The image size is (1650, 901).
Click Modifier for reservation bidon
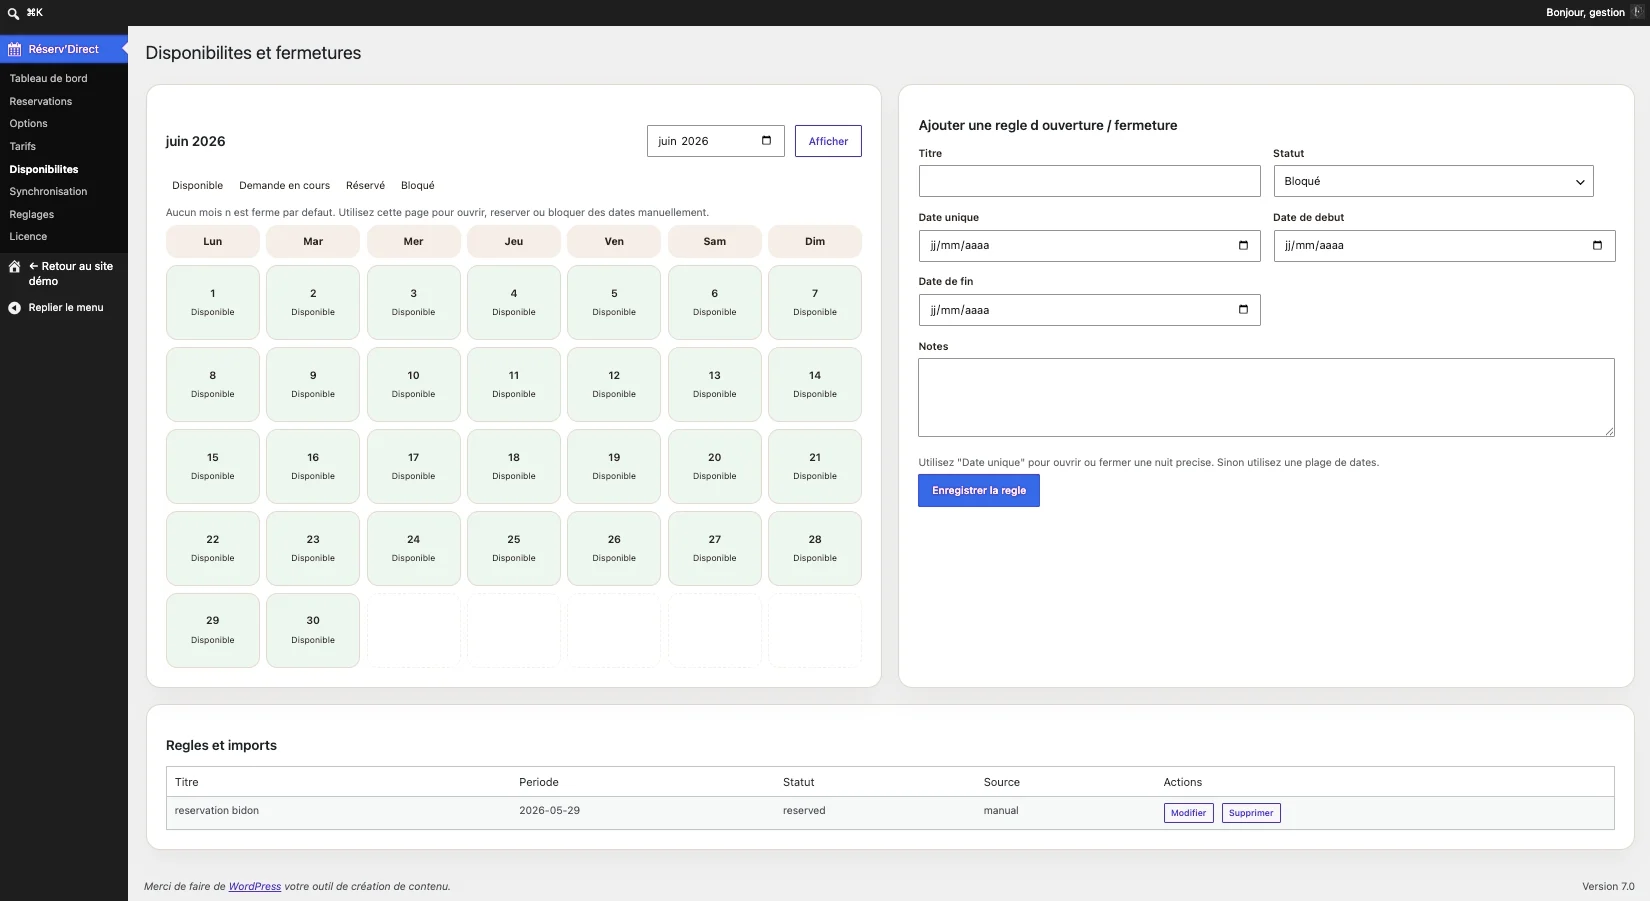[x=1188, y=813]
